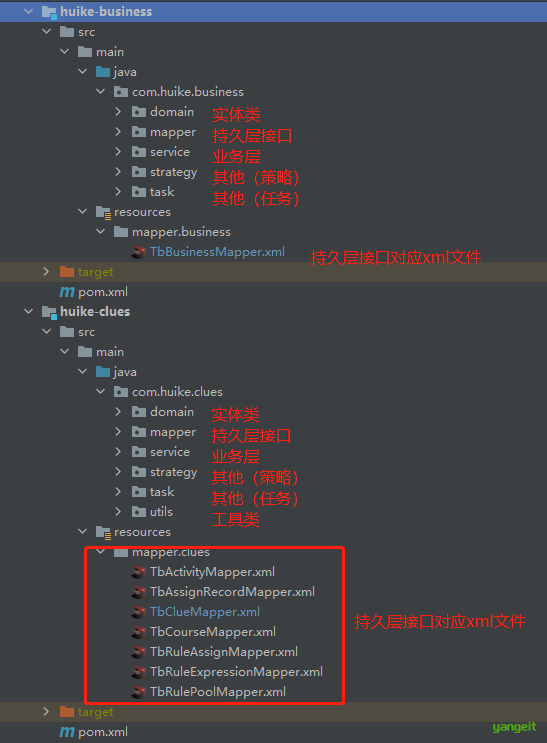
Task: Expand the target folder under huike-business
Action: 46,272
